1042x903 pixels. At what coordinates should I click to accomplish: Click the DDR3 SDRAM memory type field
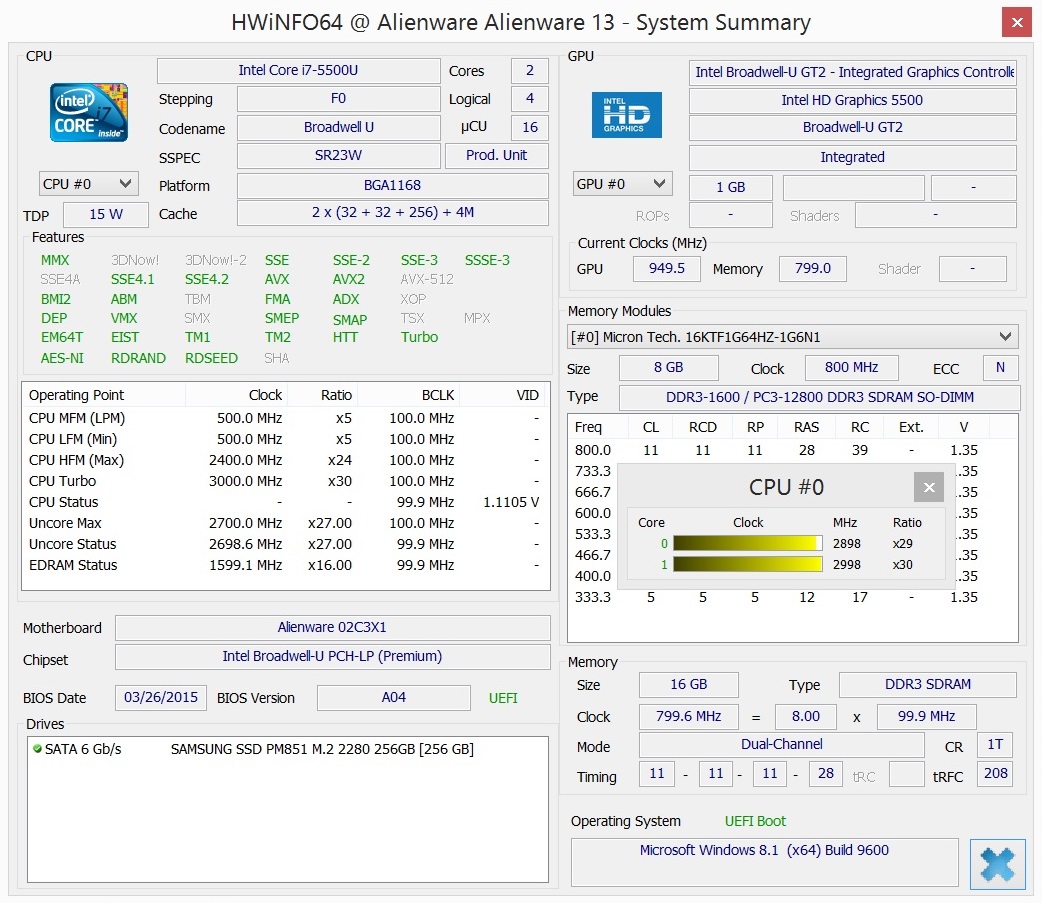pyautogui.click(x=928, y=684)
